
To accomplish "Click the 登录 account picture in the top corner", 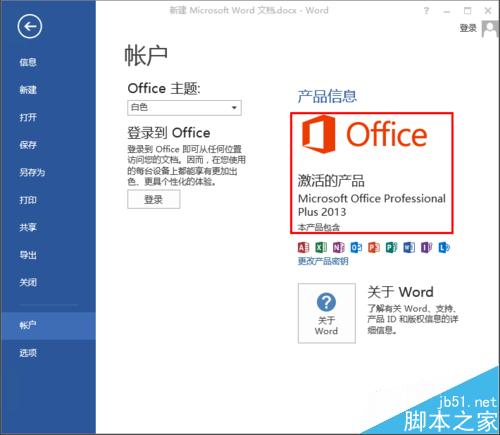I will pyautogui.click(x=490, y=29).
